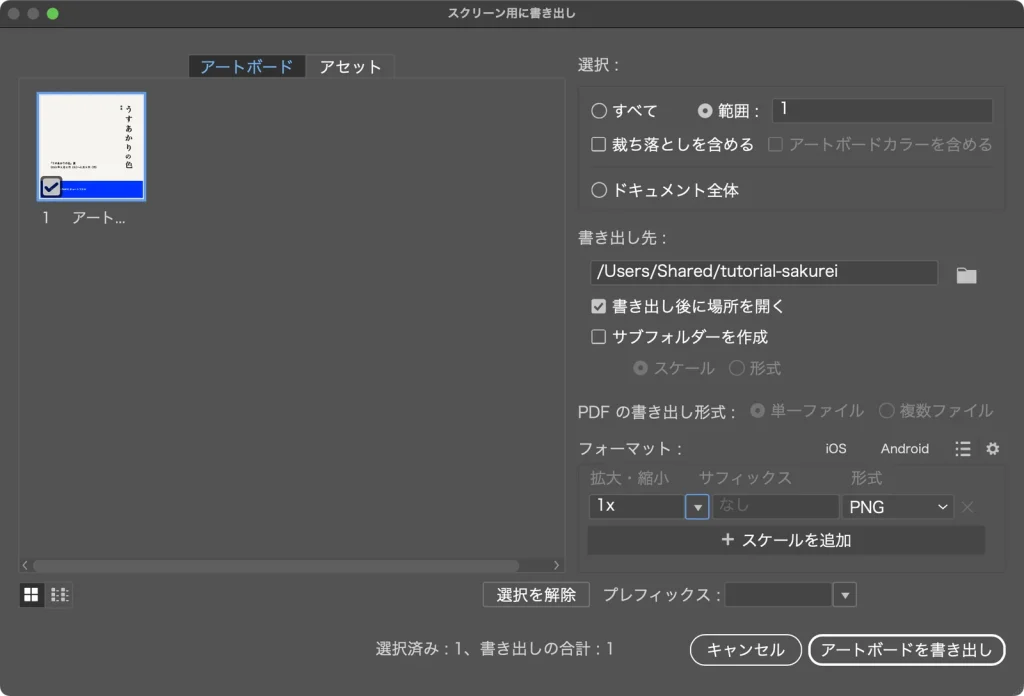Apply the iOS format preset
Viewport: 1024px width, 696px height.
pyautogui.click(x=835, y=449)
